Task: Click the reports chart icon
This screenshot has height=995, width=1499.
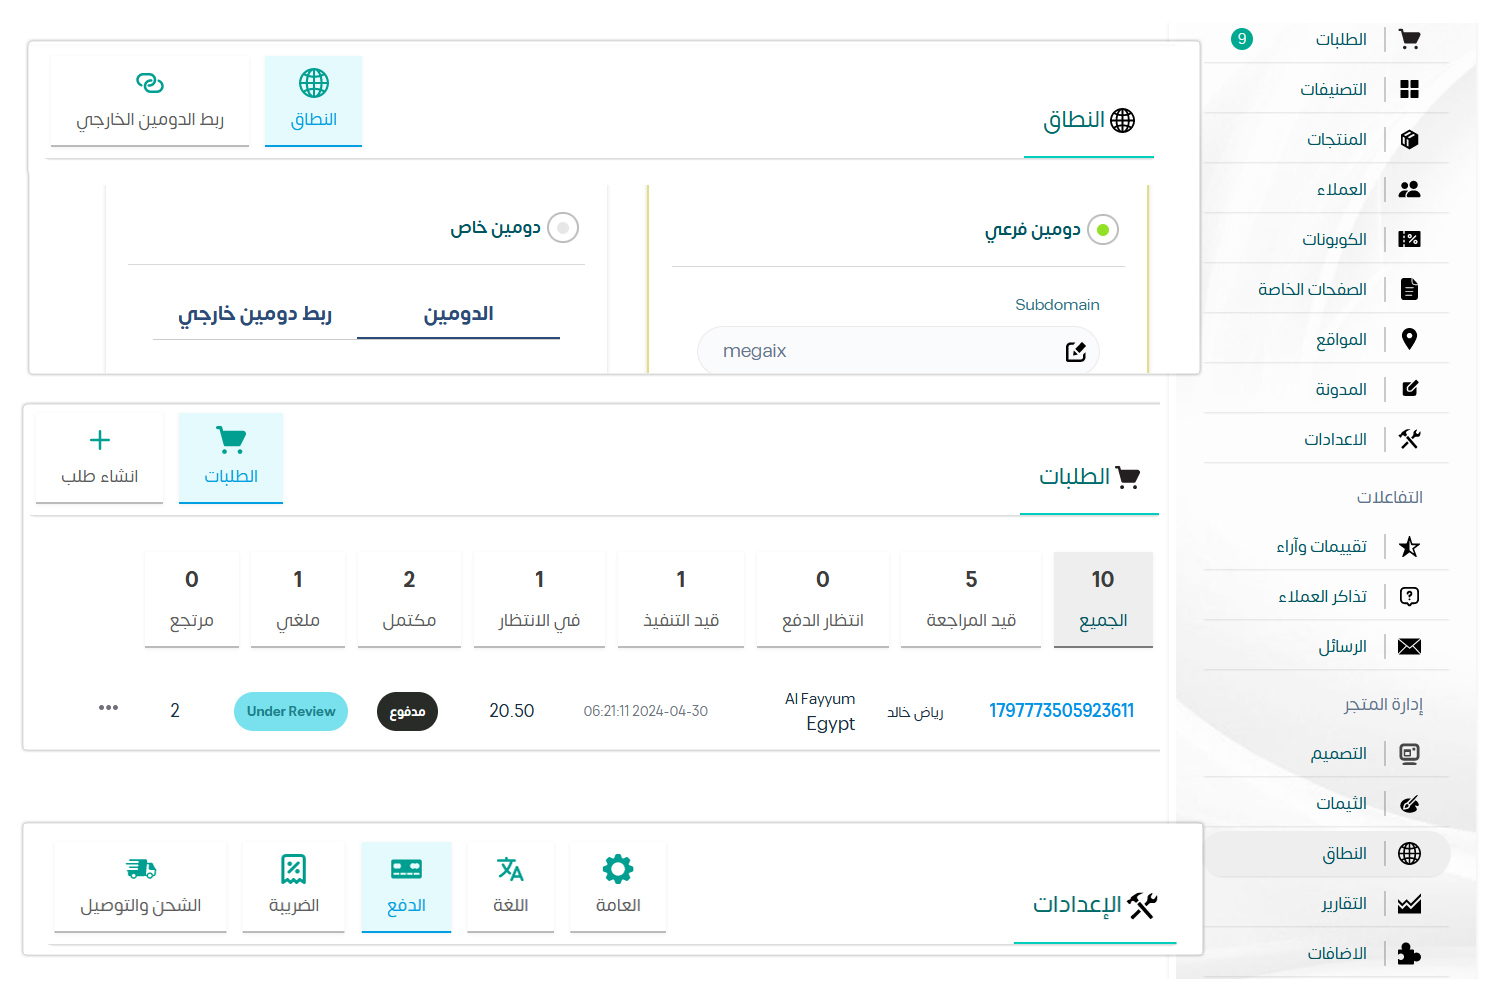Action: coord(1409,904)
